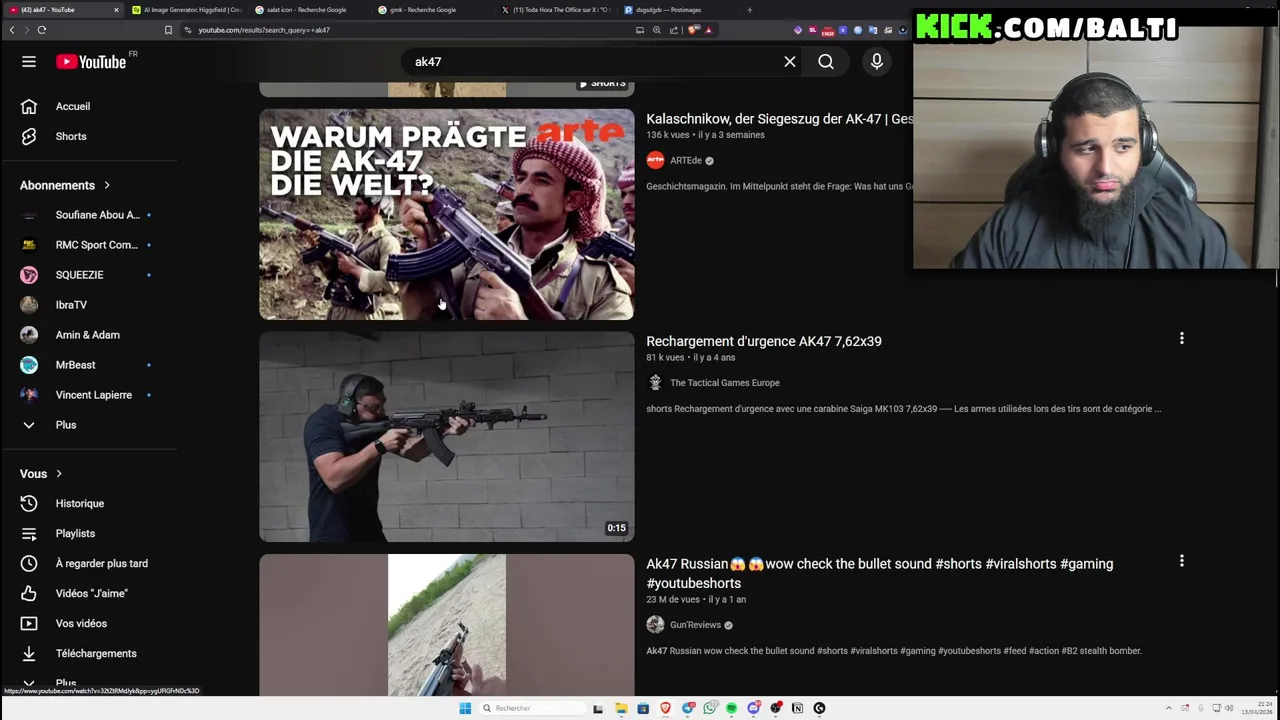
Task: Open Discord from the taskbar
Action: (754, 708)
